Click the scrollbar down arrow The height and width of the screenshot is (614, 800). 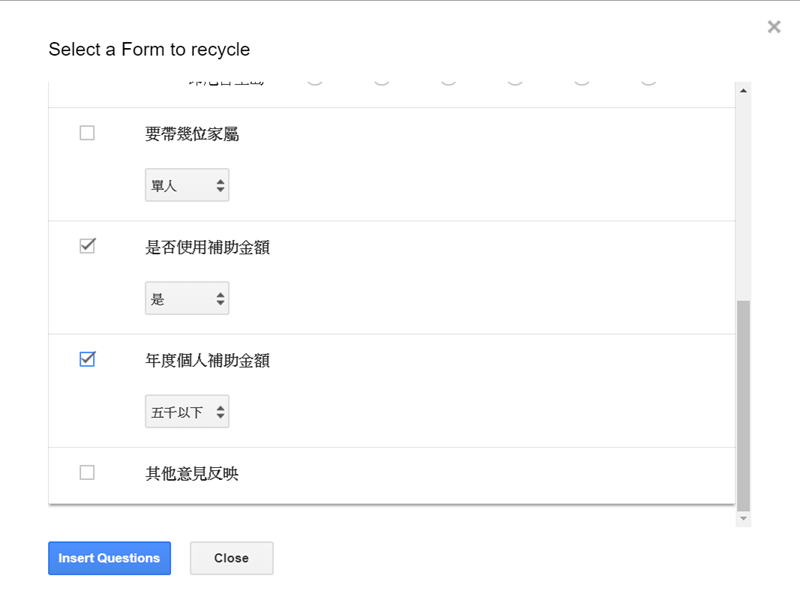click(742, 519)
